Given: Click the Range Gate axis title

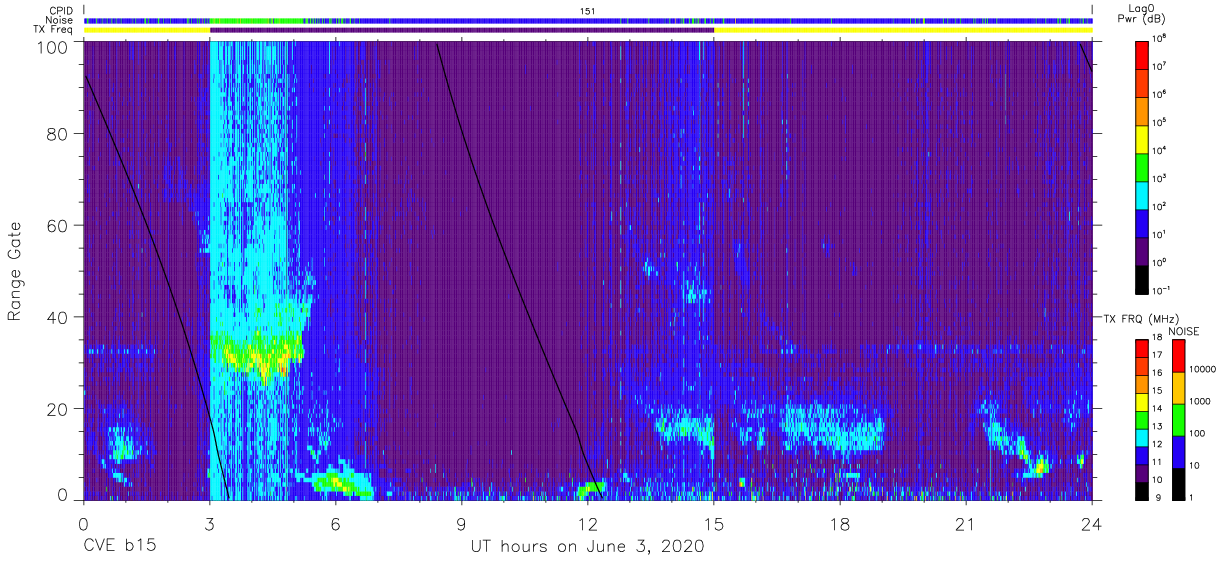Looking at the screenshot, I should 16,271.
